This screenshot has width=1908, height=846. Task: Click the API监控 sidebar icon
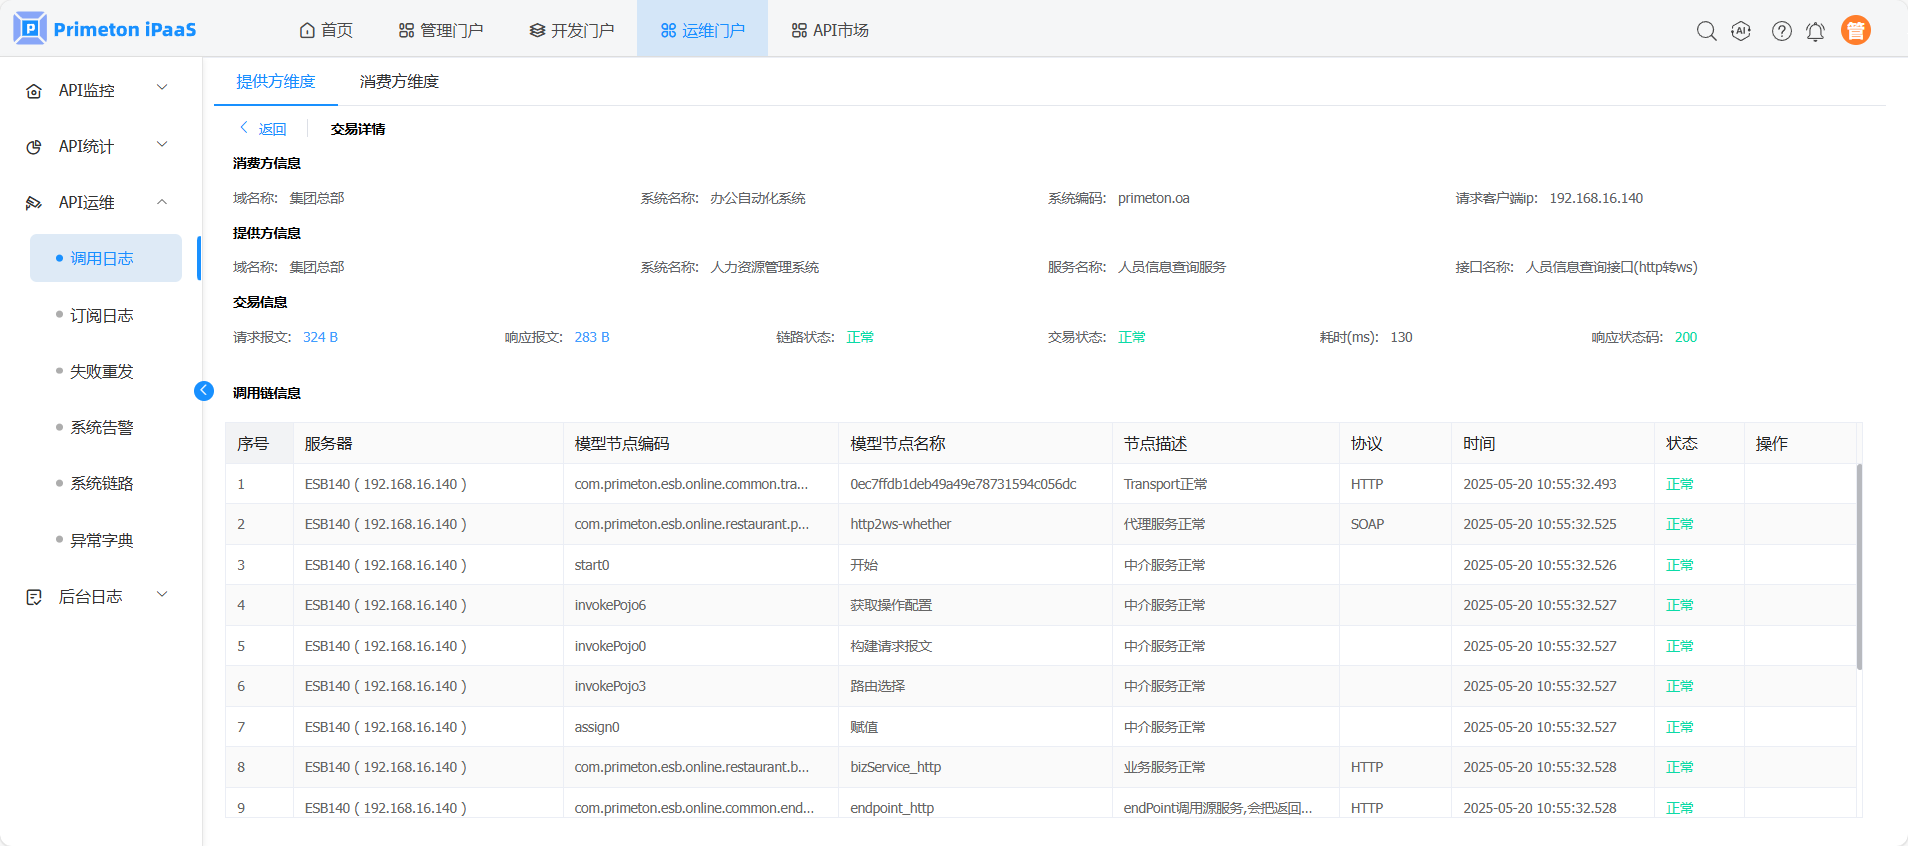click(x=34, y=91)
